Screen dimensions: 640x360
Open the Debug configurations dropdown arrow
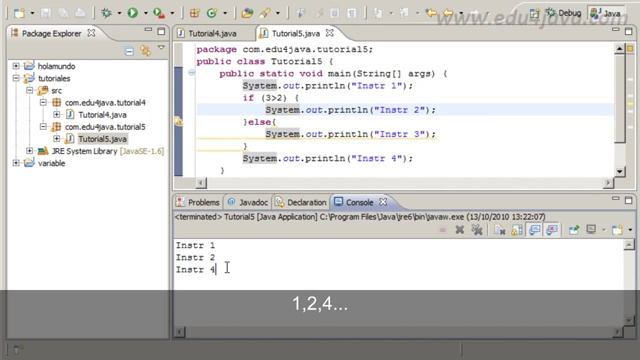[119, 13]
